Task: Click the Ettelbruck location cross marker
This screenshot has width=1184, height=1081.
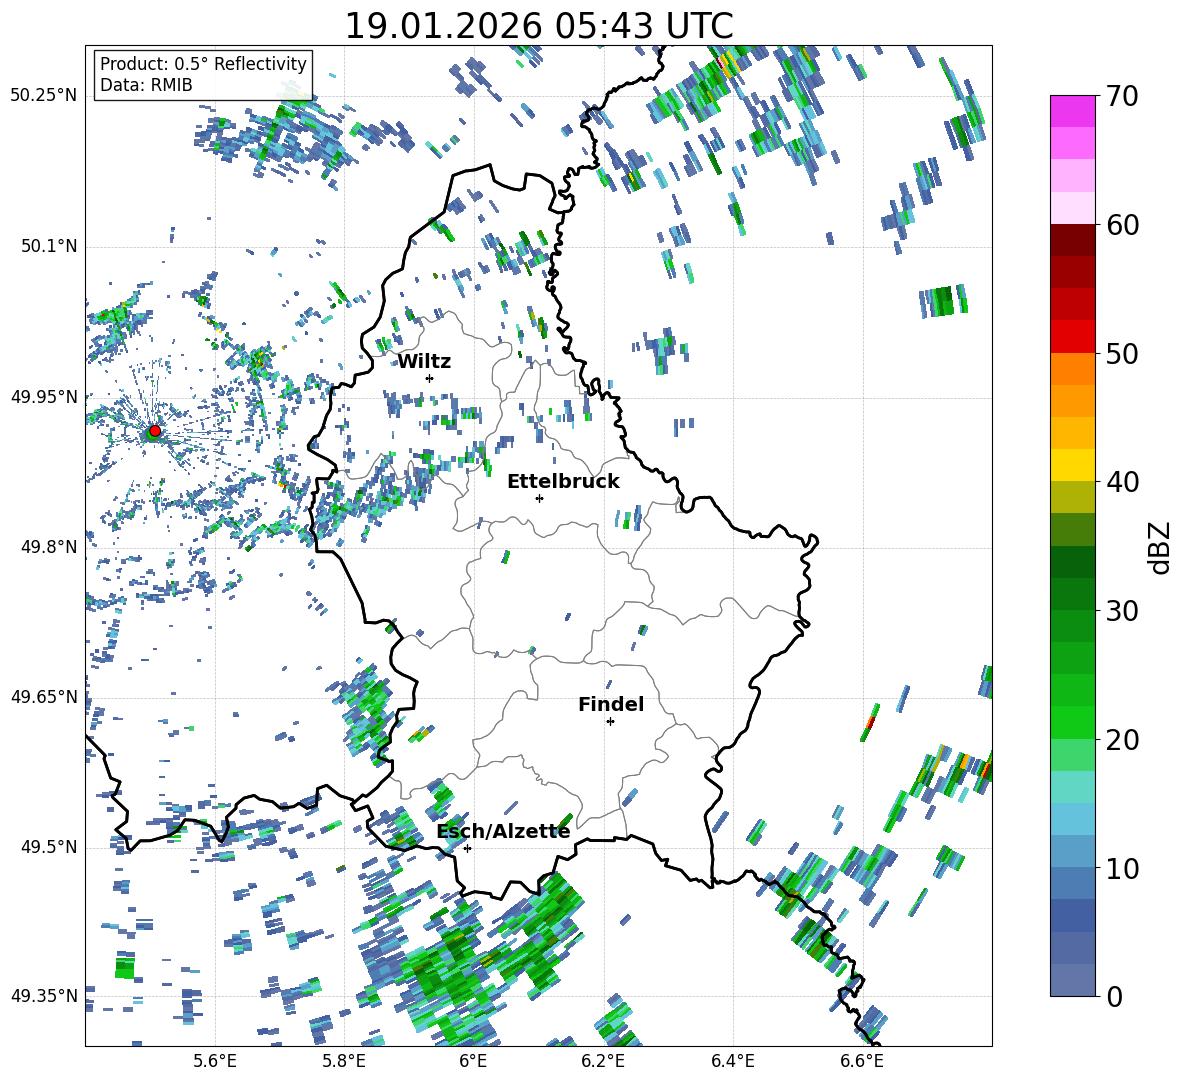Action: 539,498
